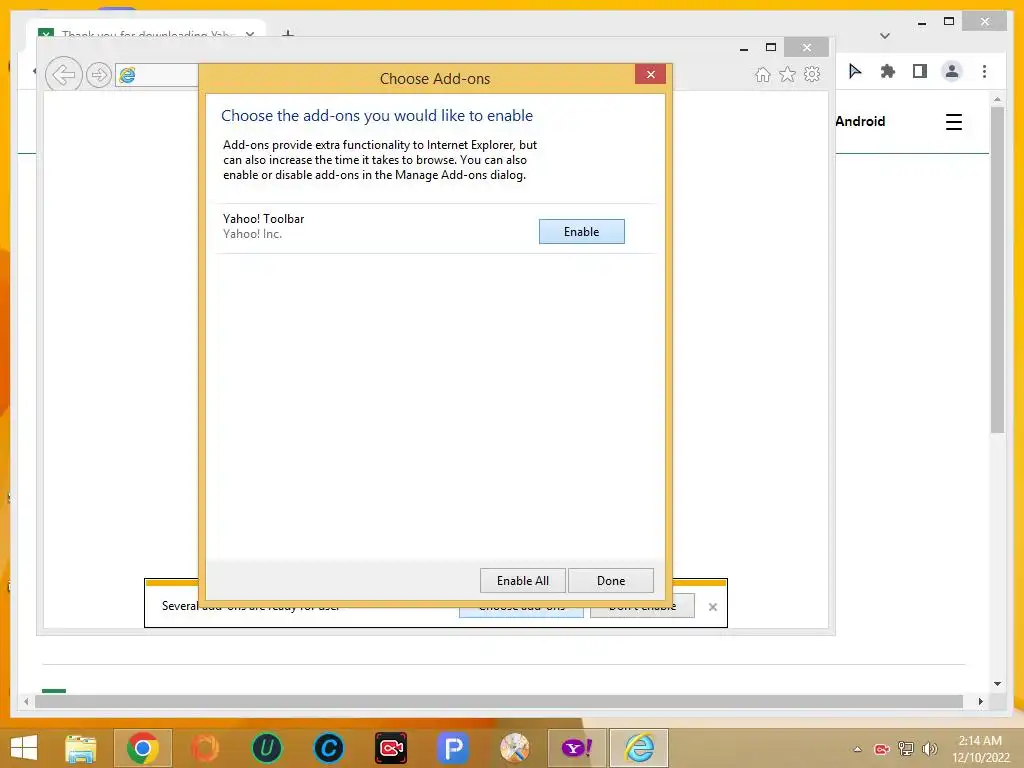Open the blue C taskbar app
Screen dimensions: 1024x768
pos(328,748)
